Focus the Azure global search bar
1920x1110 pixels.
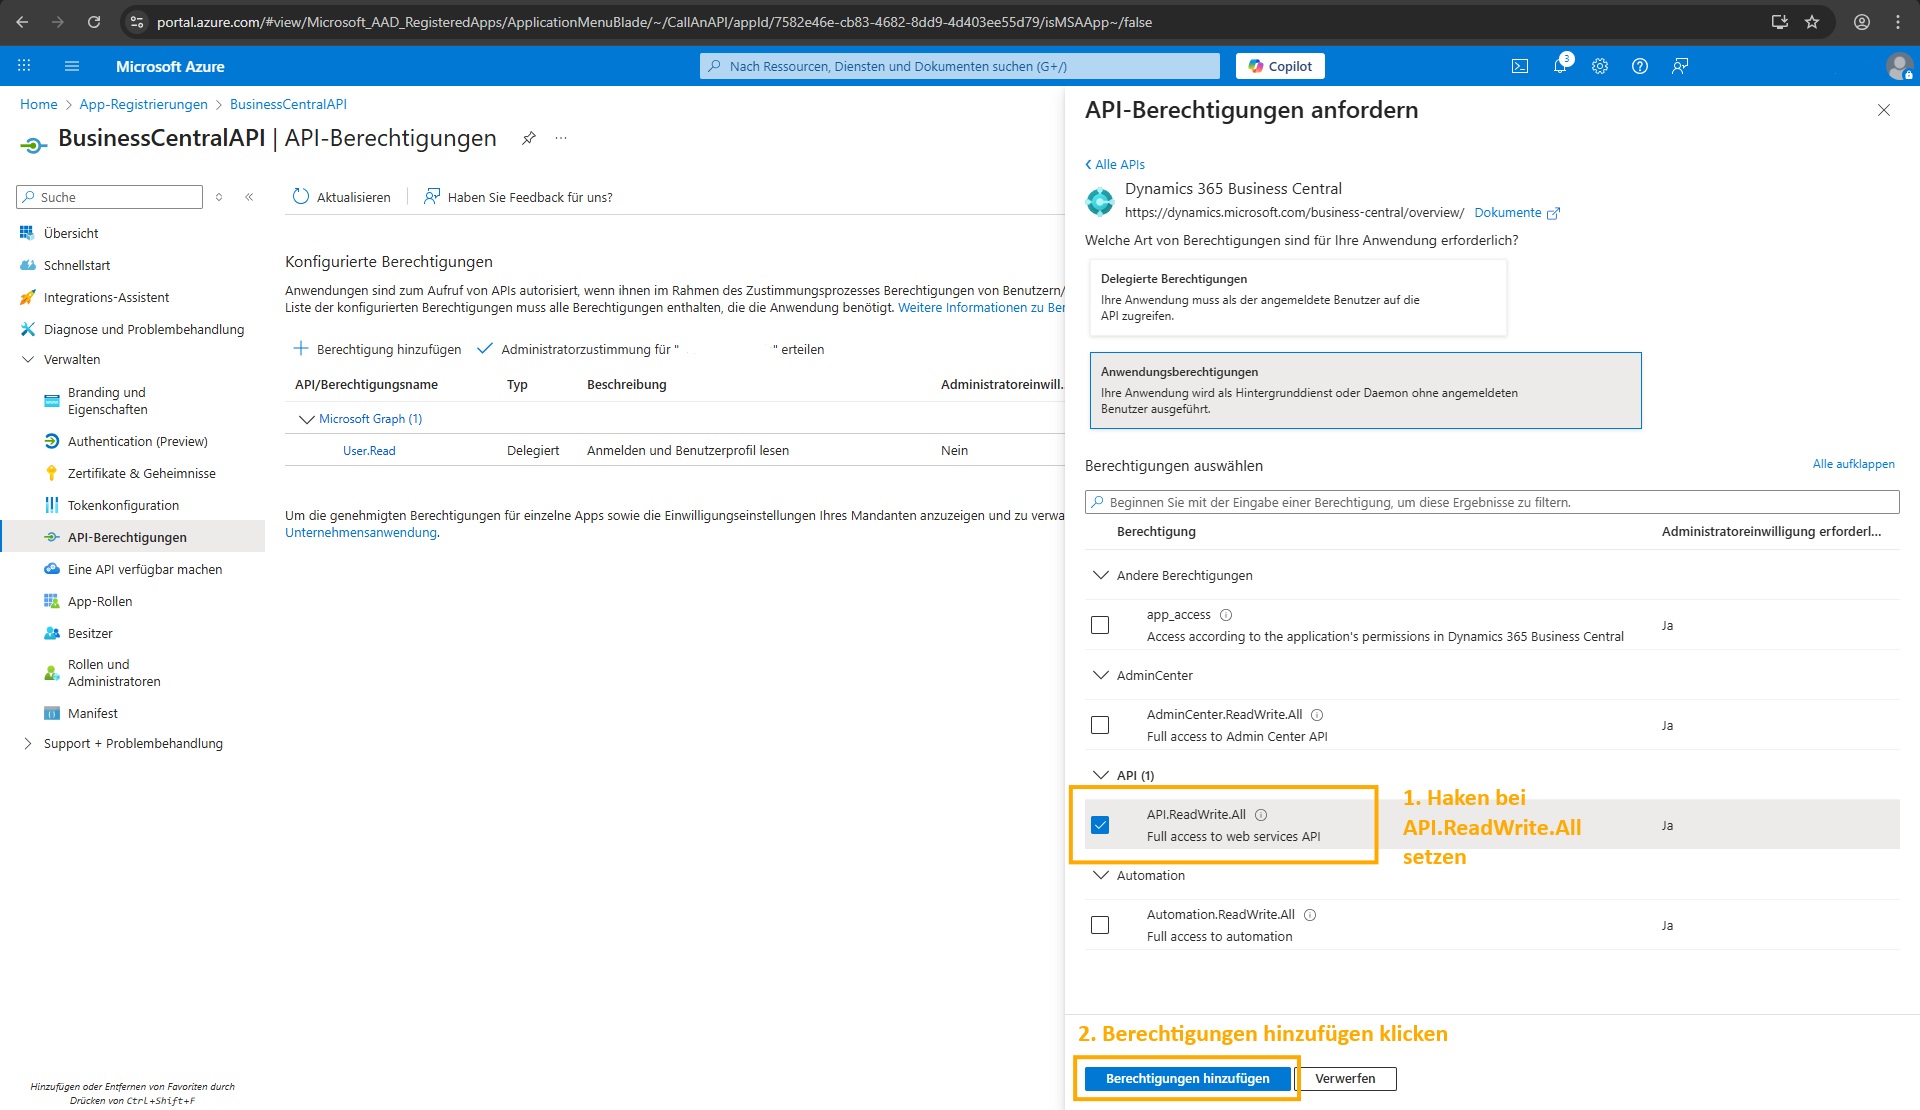(x=959, y=66)
